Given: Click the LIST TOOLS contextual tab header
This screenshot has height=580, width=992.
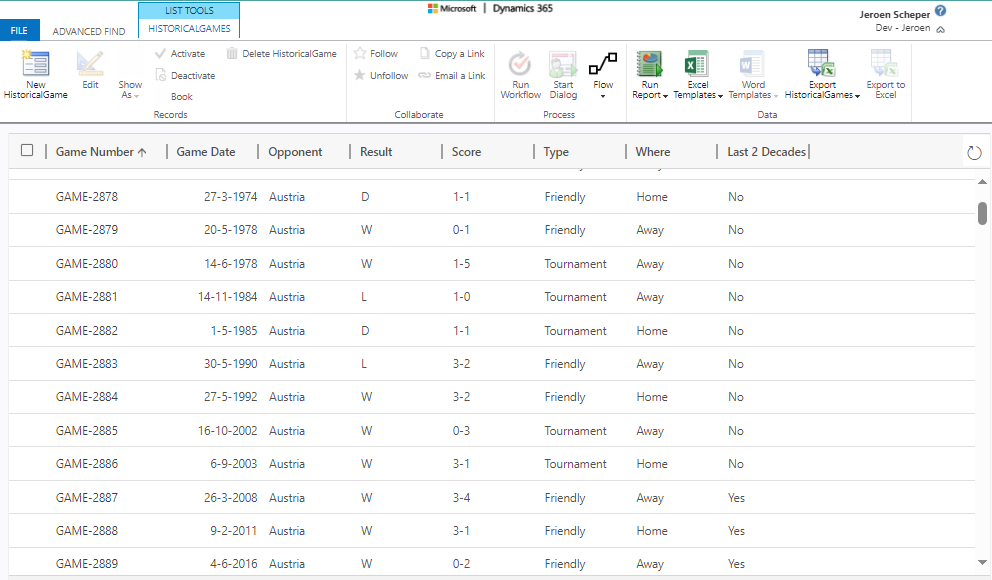Looking at the screenshot, I should pos(189,10).
